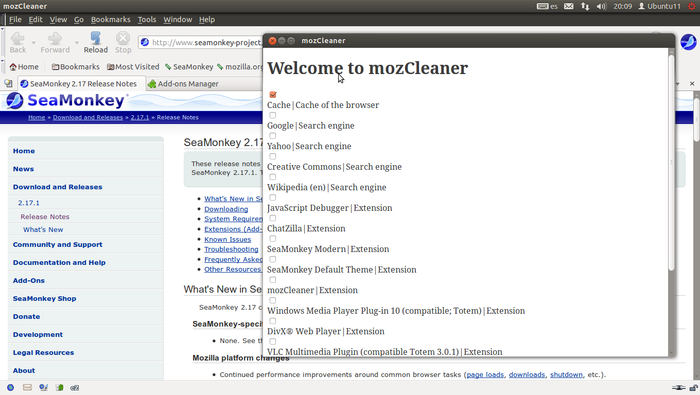This screenshot has height=395, width=700.
Task: Check the SeaMonkey Default Theme checkbox
Action: point(273,259)
